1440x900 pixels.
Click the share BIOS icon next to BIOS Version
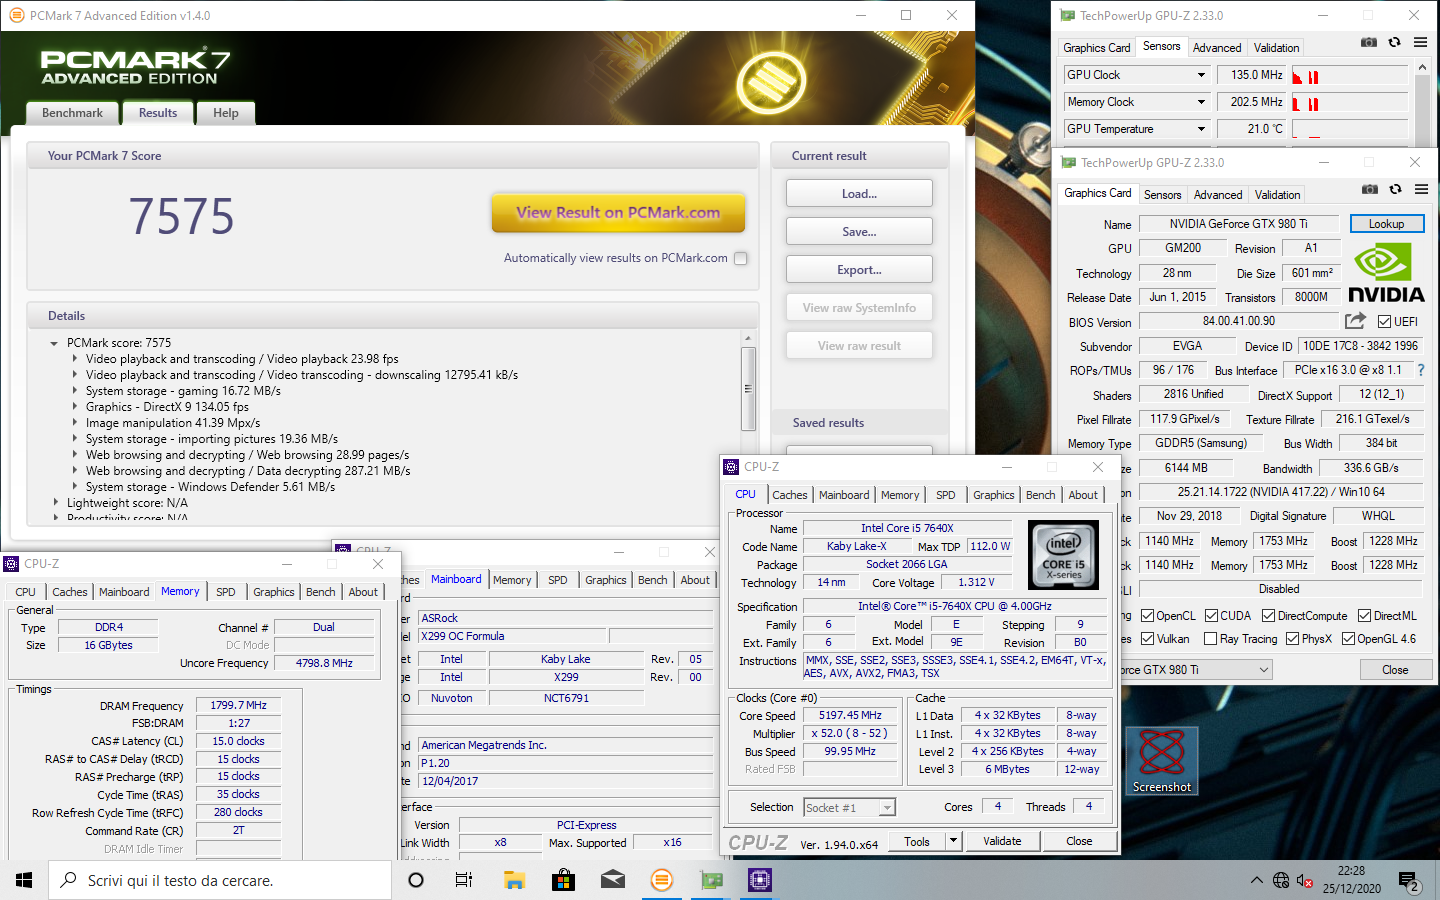1355,321
